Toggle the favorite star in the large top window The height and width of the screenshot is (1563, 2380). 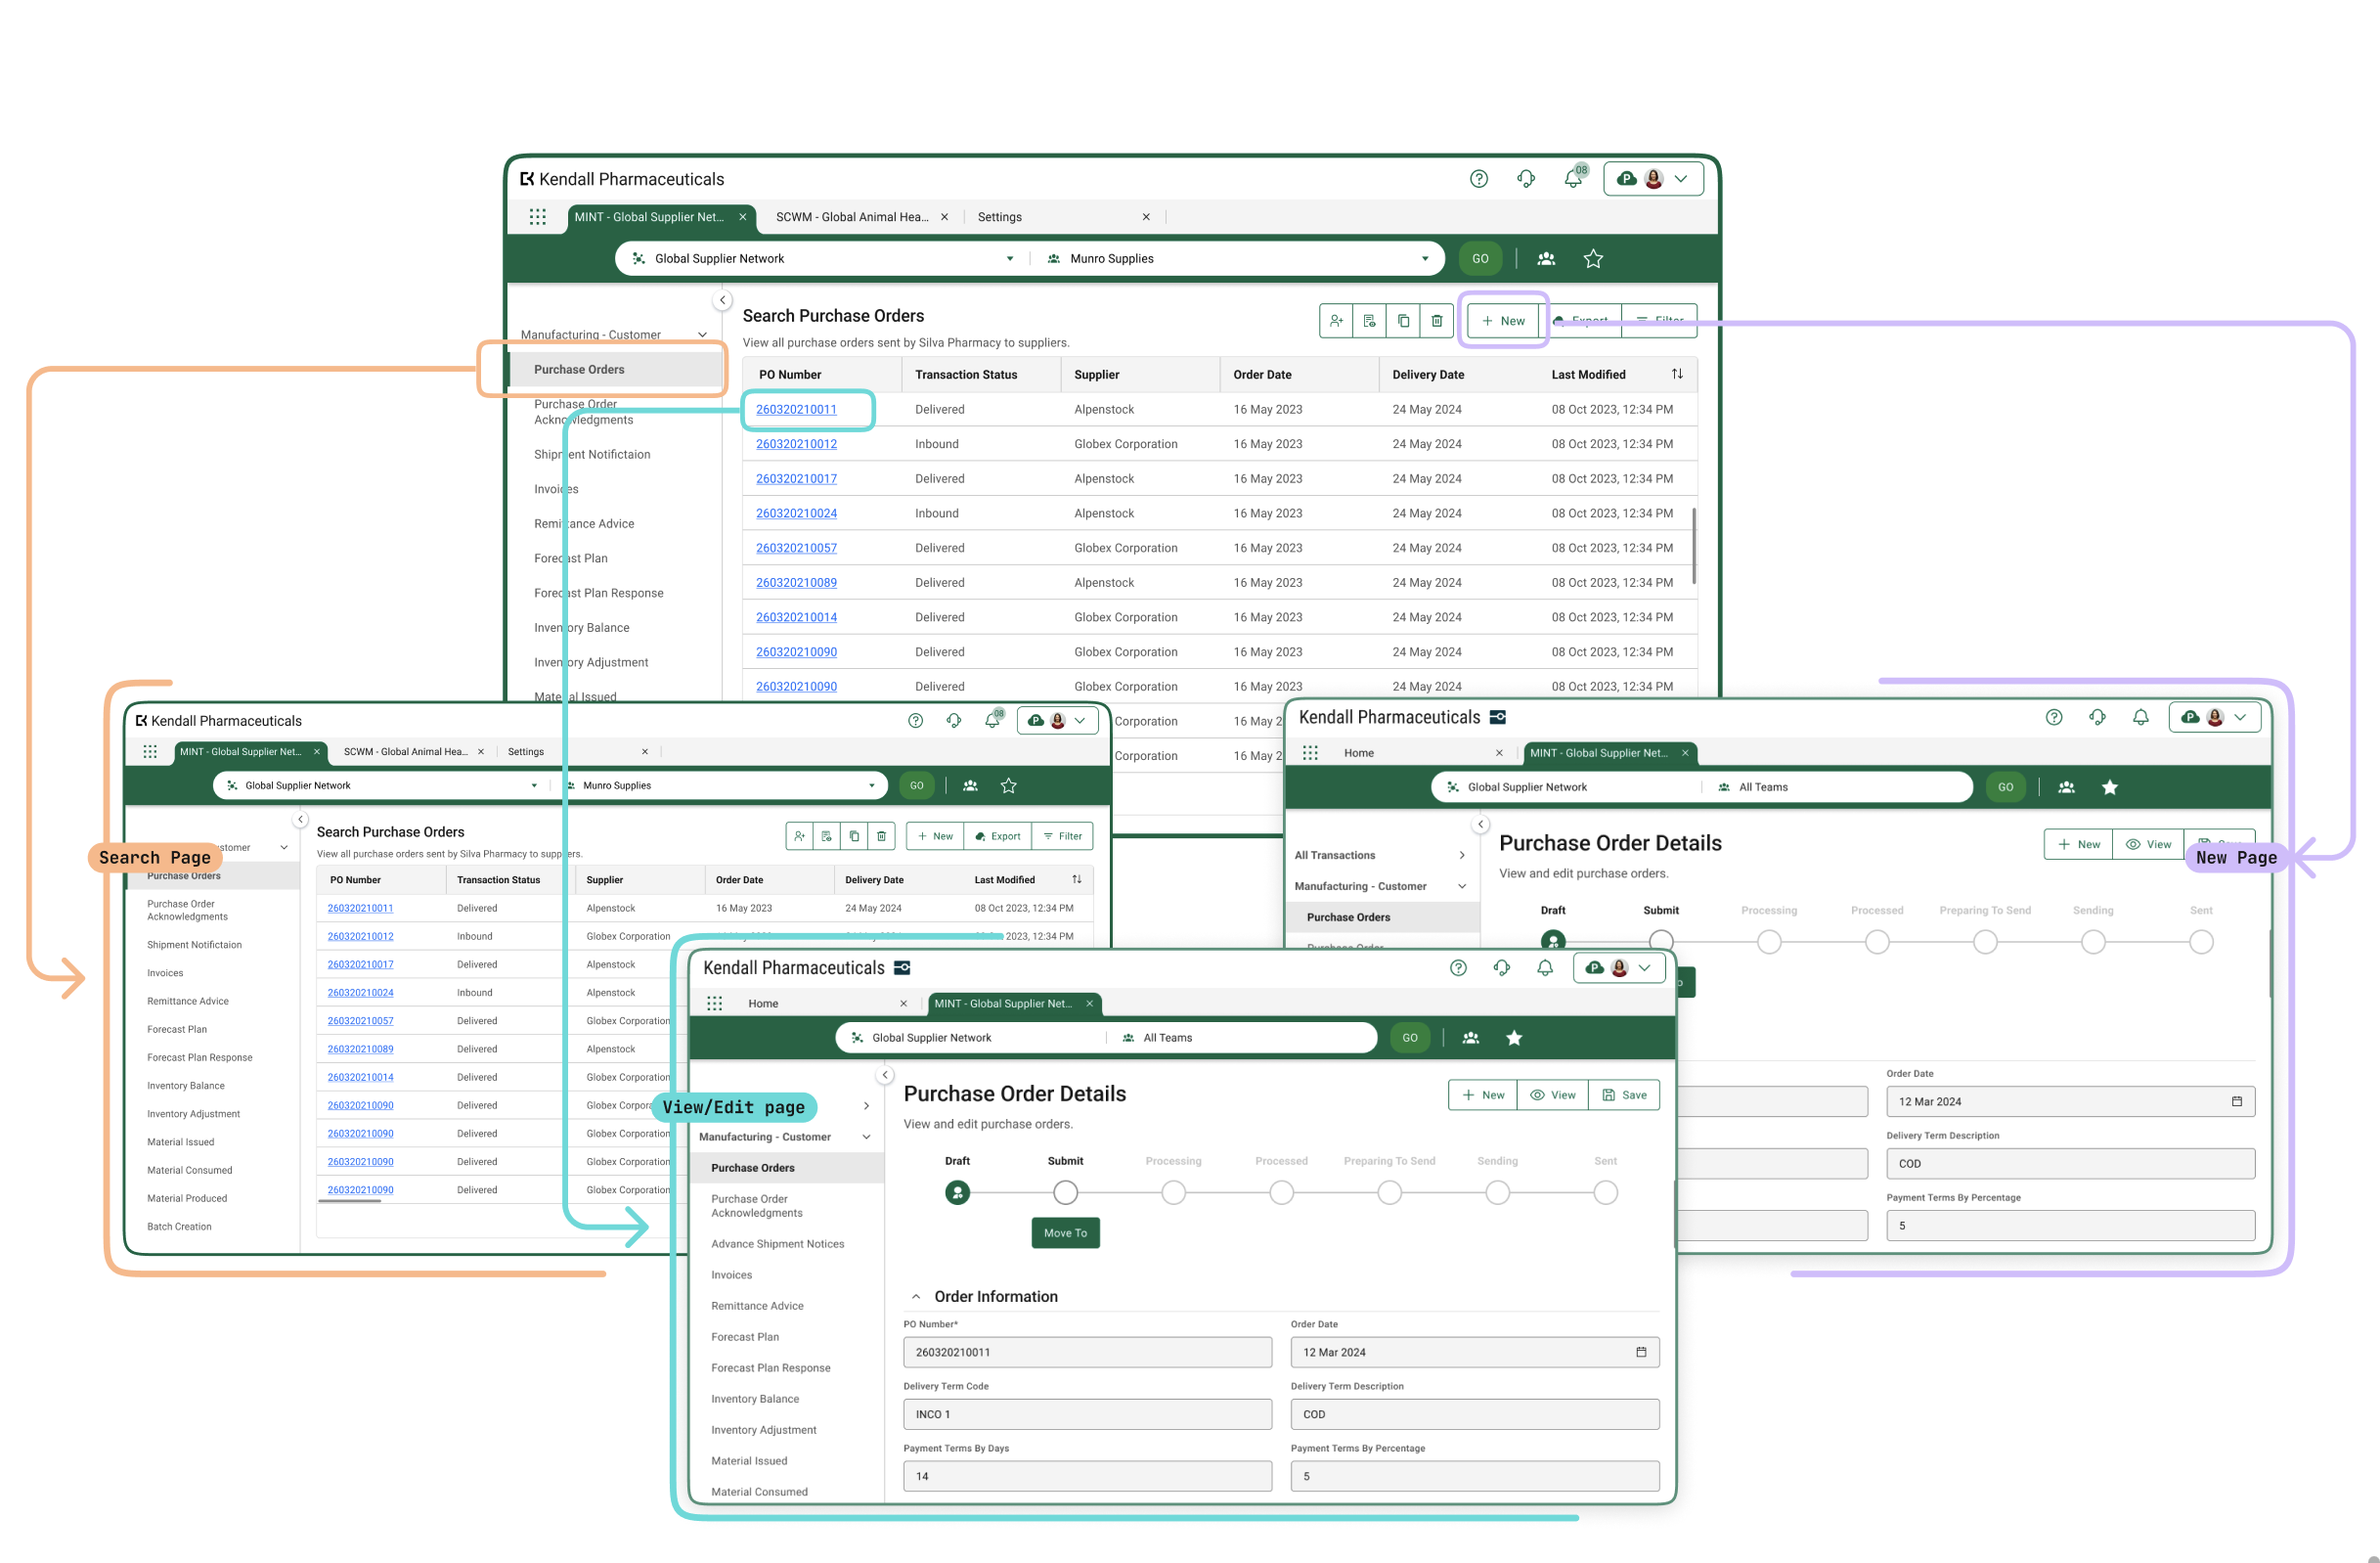[x=1593, y=259]
